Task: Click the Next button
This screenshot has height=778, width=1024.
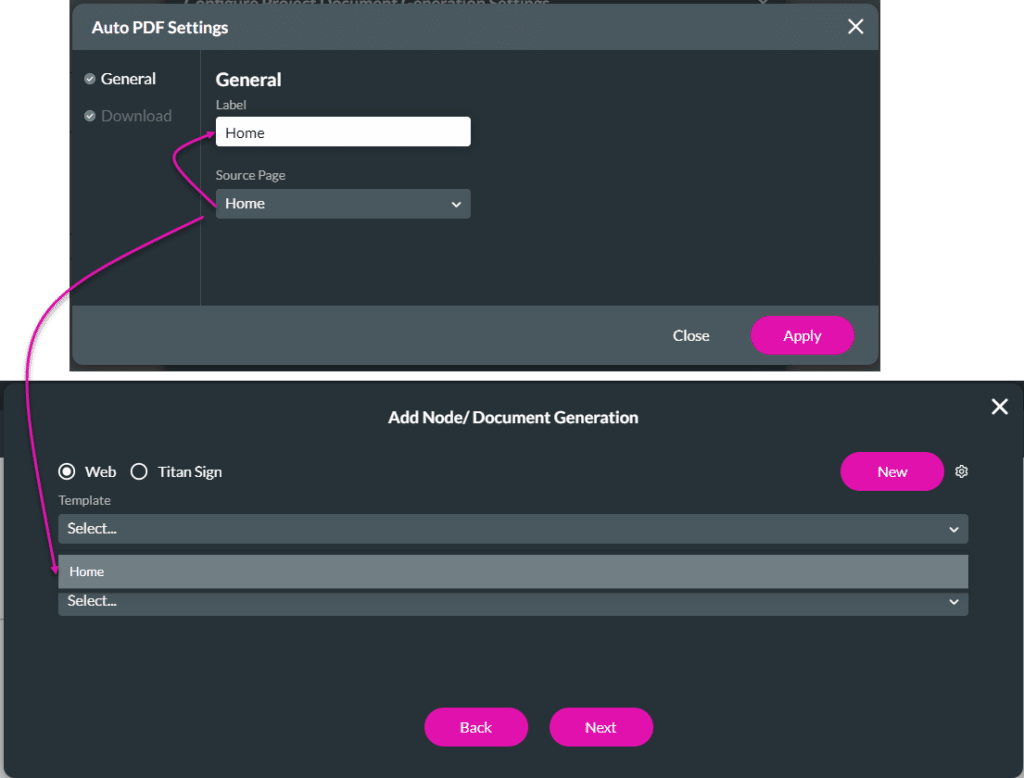Action: [600, 727]
